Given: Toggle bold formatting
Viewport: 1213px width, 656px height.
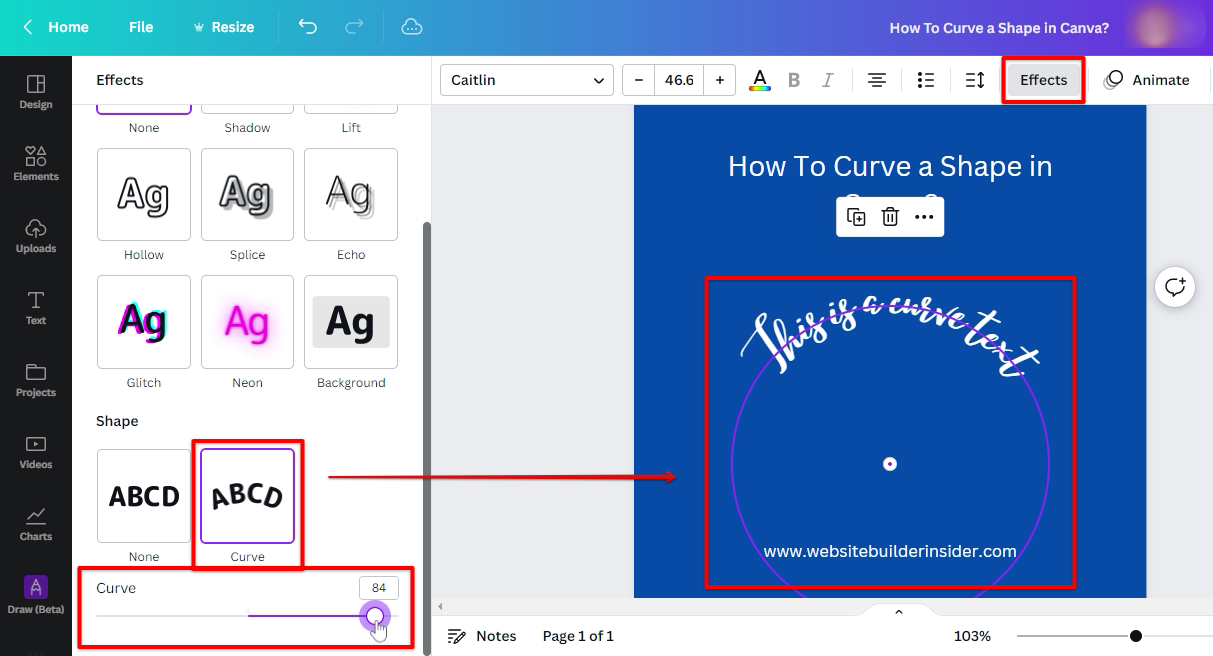Looking at the screenshot, I should [x=794, y=80].
